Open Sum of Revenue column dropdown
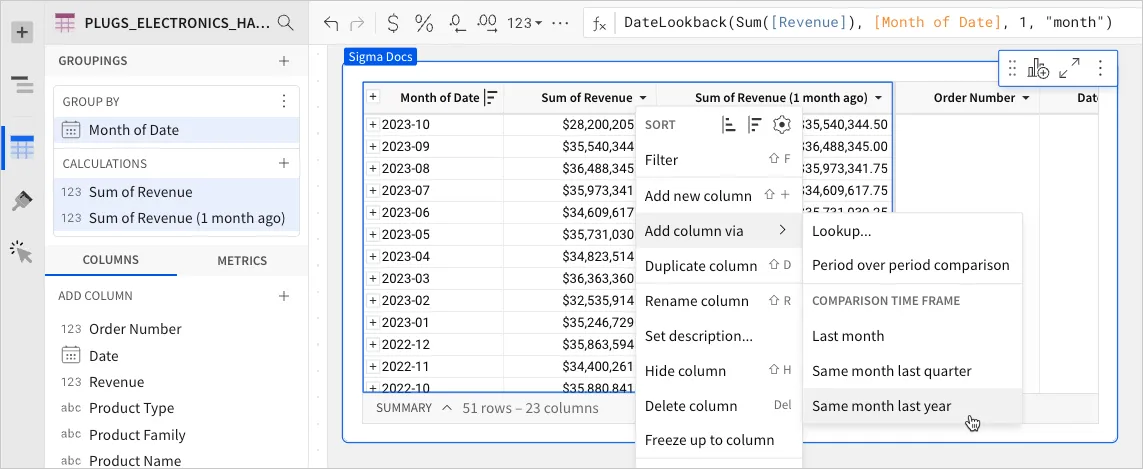This screenshot has width=1143, height=469. (x=644, y=98)
